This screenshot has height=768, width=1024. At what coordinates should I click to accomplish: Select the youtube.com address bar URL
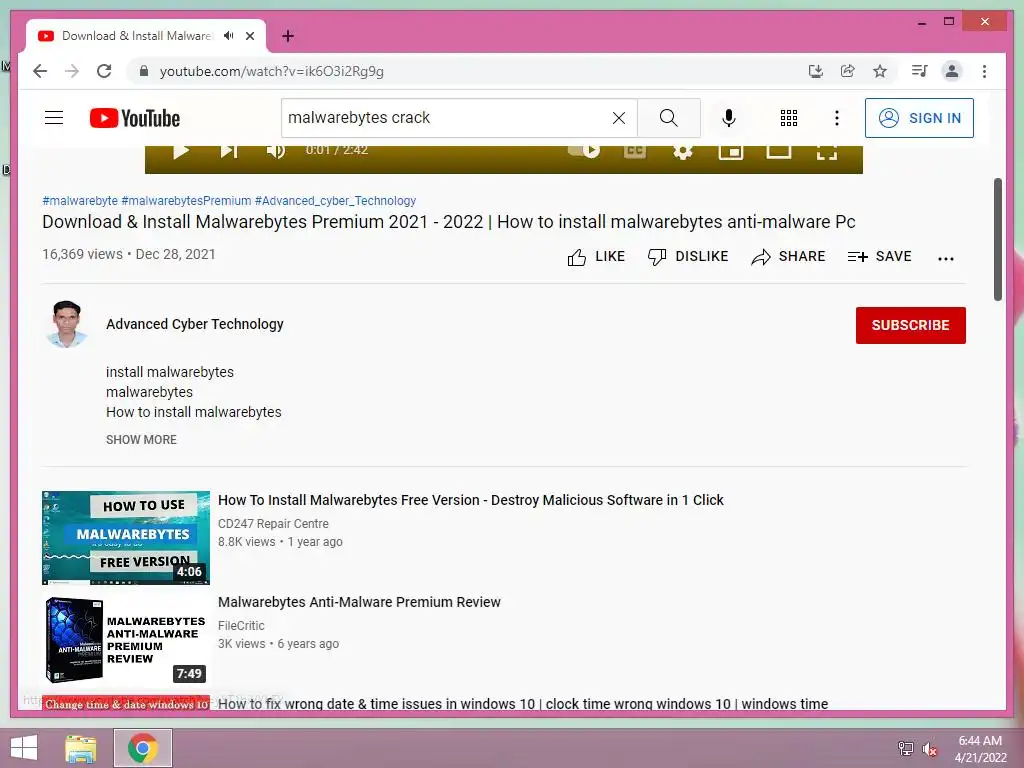click(271, 71)
